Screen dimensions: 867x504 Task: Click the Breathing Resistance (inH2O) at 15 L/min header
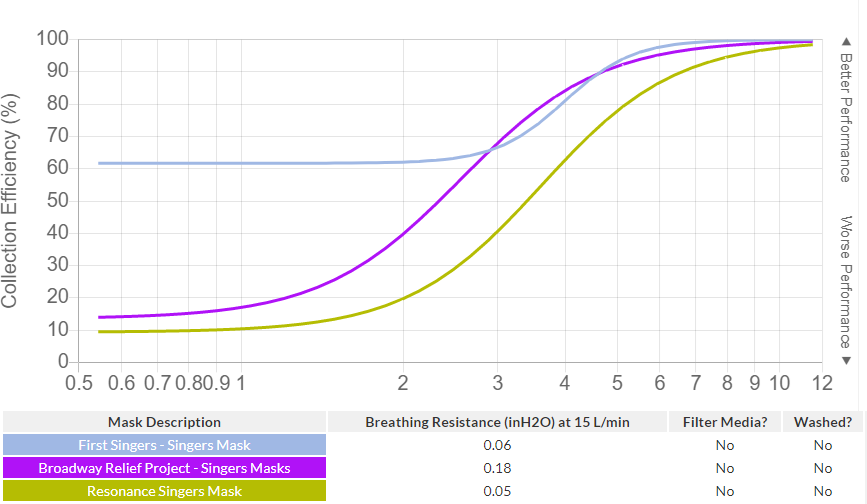pos(497,422)
